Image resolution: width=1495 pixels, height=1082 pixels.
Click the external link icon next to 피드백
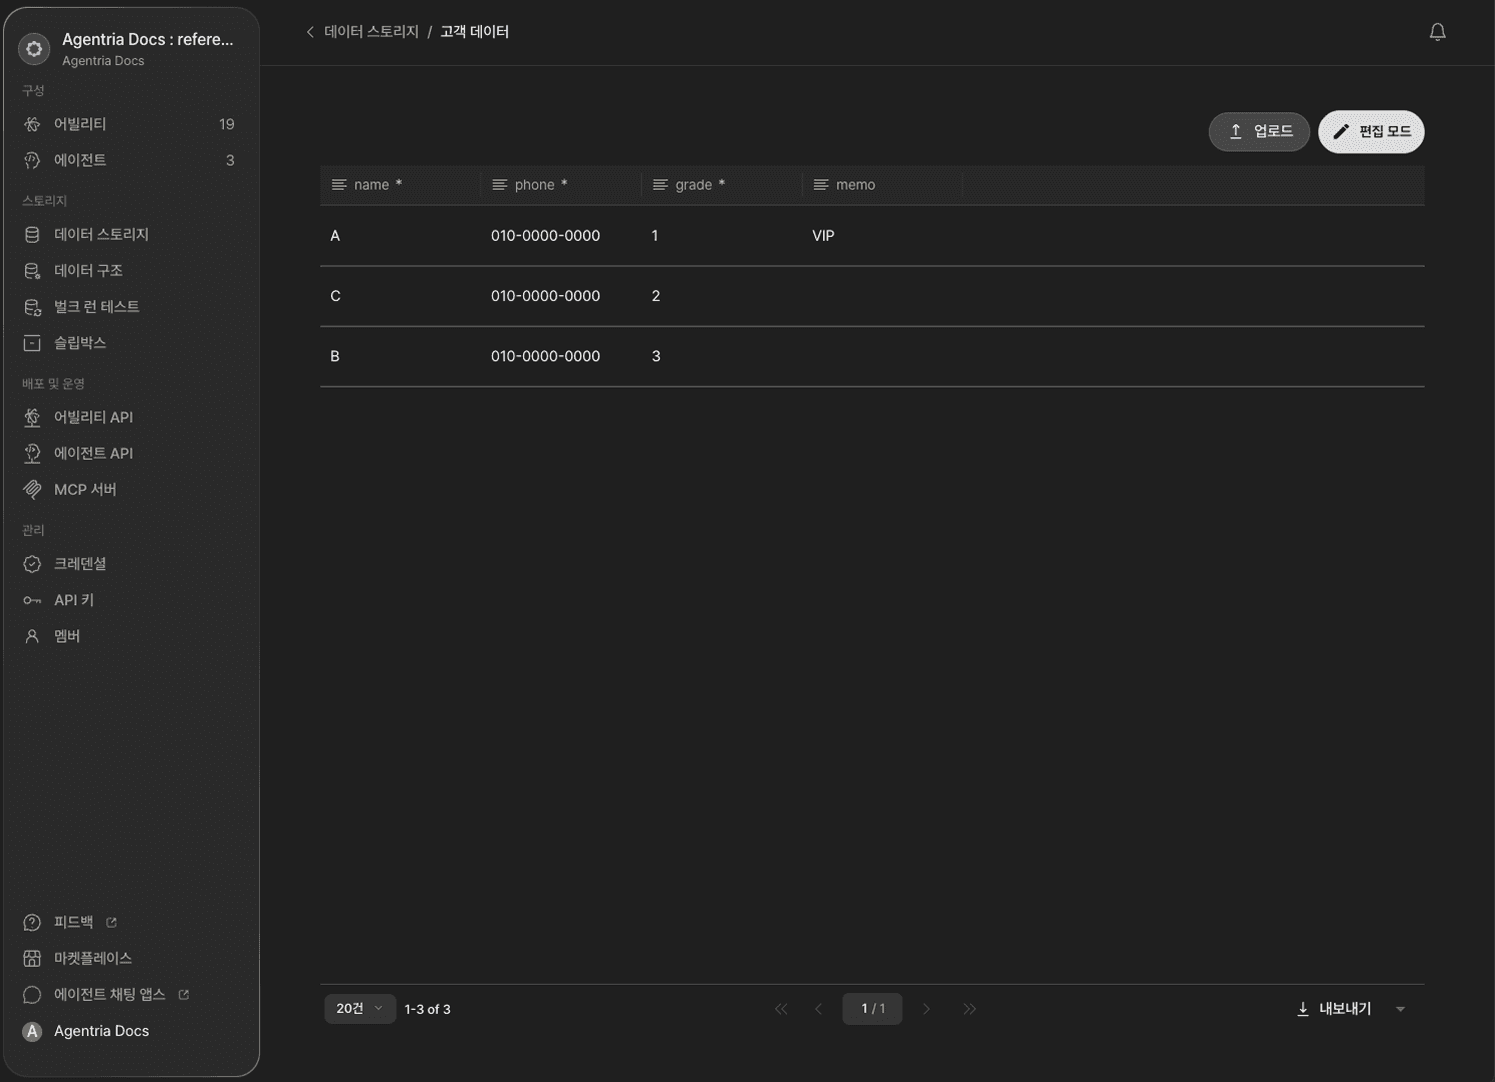coord(112,922)
